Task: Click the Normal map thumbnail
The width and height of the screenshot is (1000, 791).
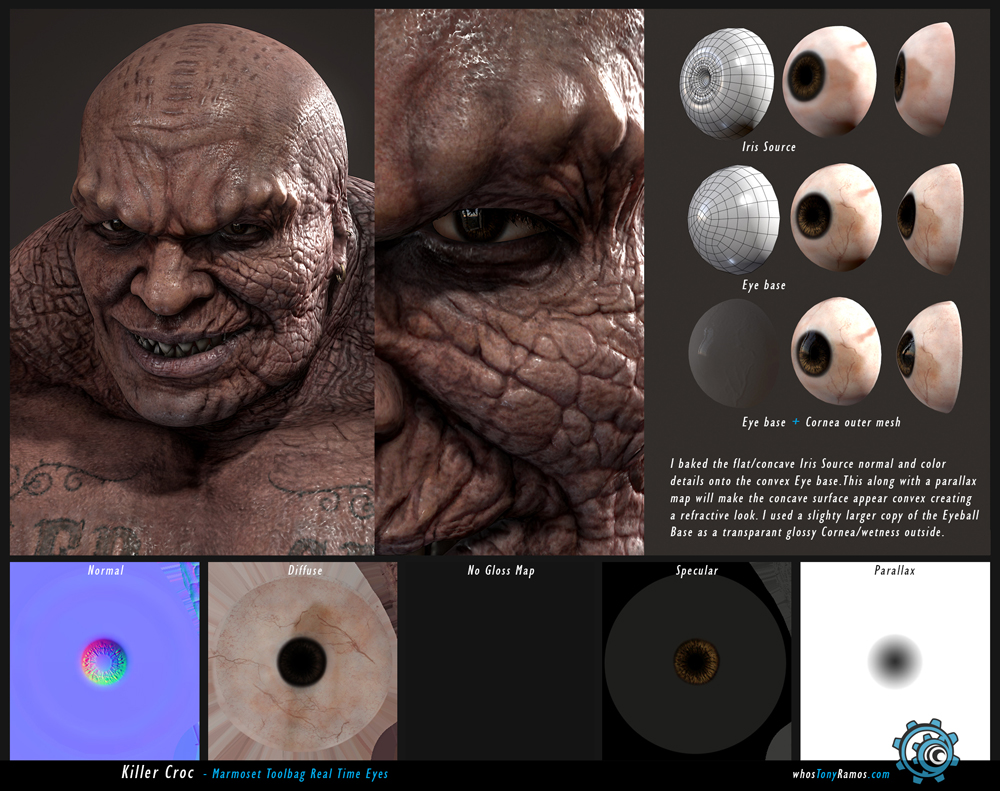Action: point(105,661)
